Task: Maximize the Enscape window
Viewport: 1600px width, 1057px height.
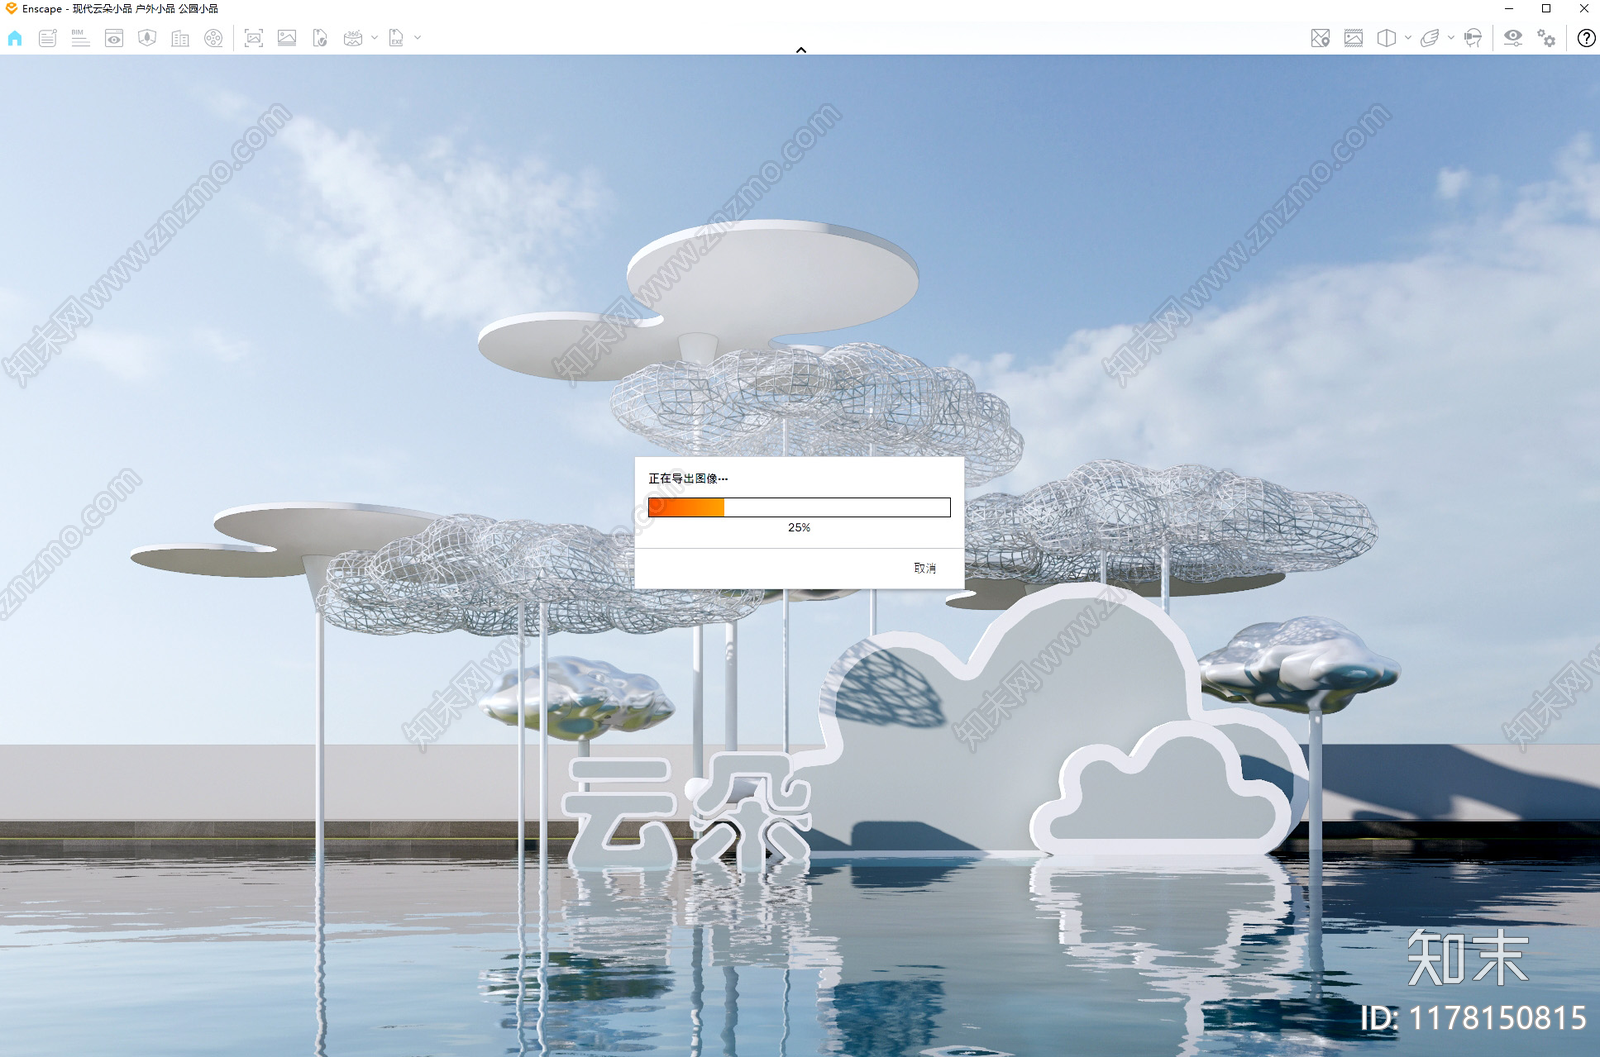Action: tap(1546, 8)
